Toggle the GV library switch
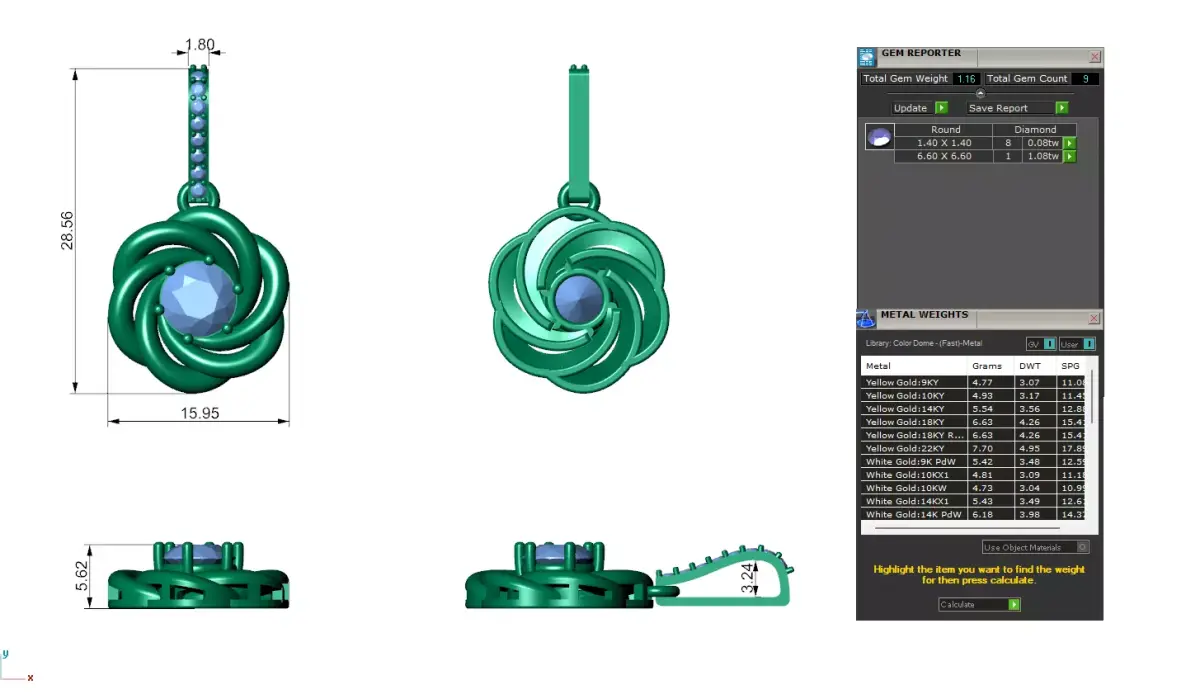The height and width of the screenshot is (699, 1200). (x=1041, y=344)
